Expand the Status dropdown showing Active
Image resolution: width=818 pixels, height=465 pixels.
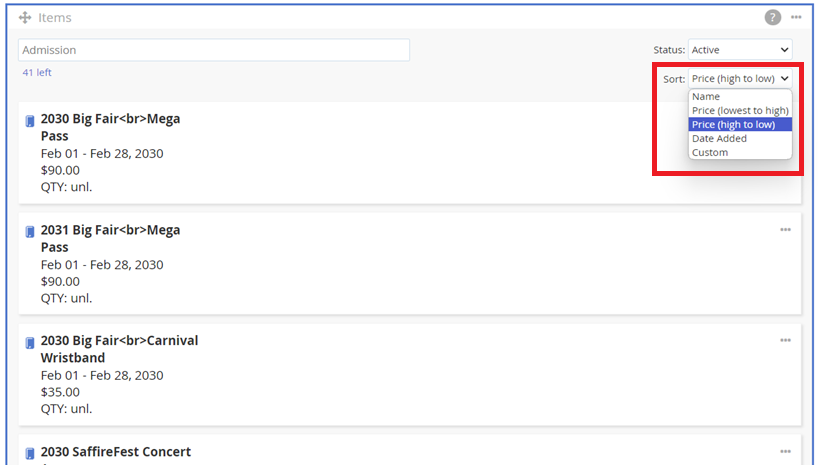pos(740,50)
